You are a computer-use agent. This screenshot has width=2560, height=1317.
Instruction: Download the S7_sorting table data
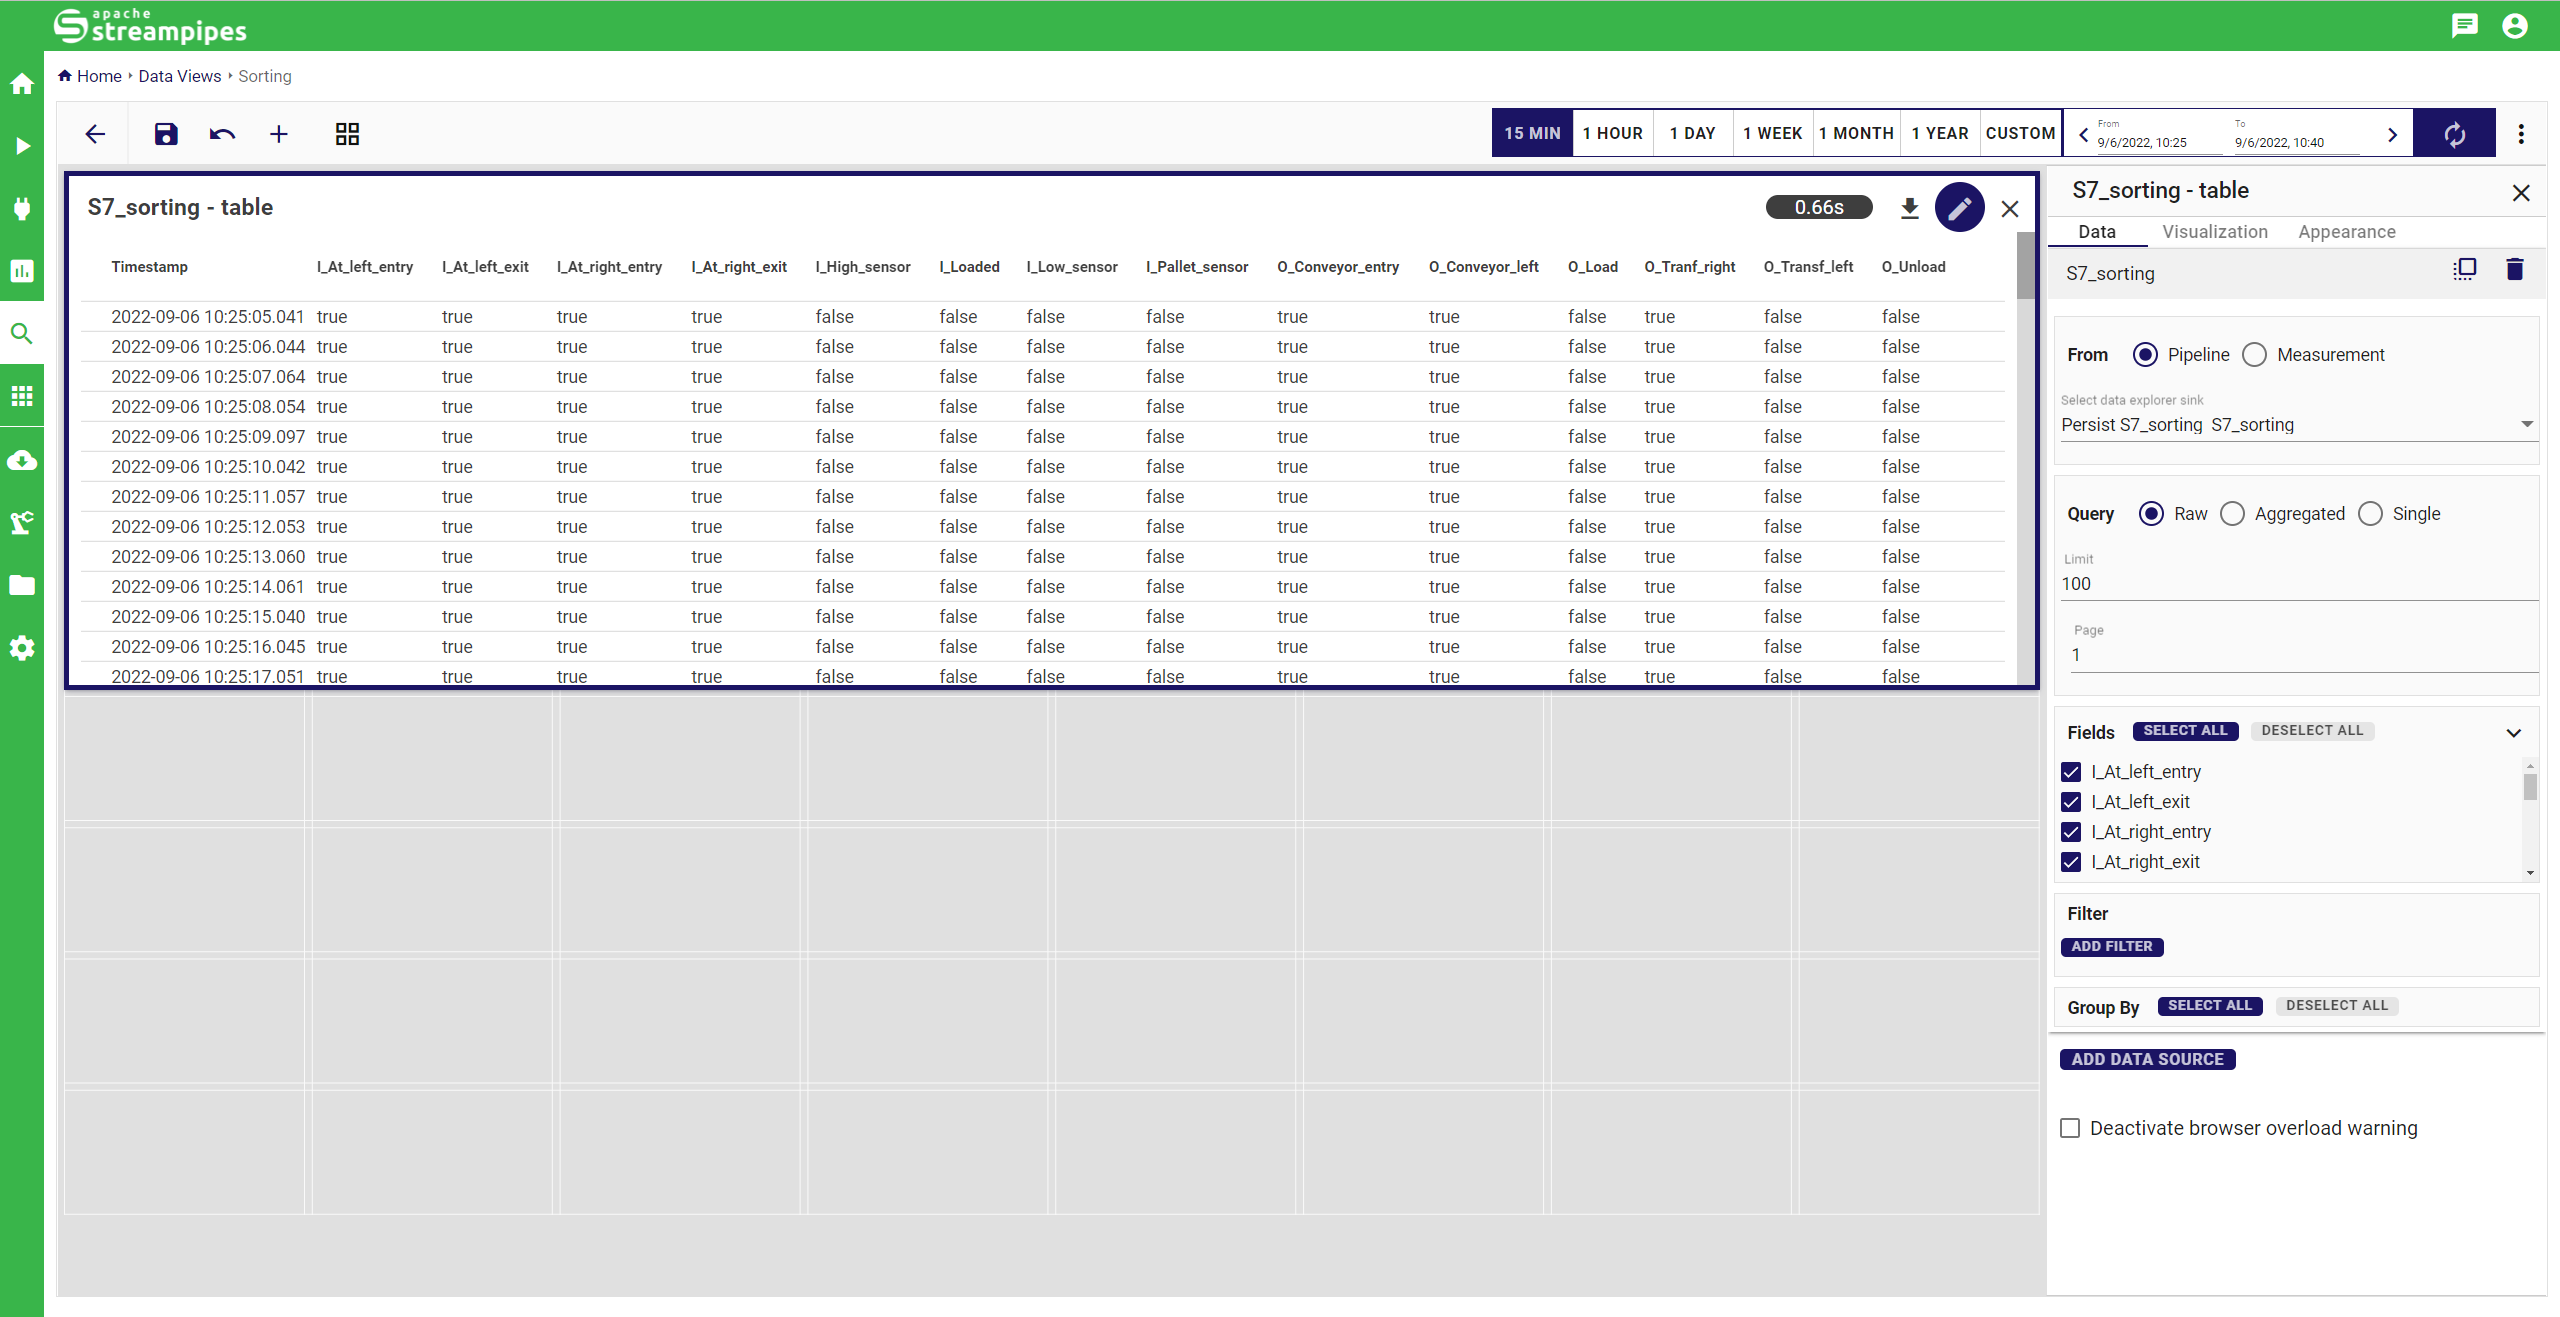coord(1909,208)
